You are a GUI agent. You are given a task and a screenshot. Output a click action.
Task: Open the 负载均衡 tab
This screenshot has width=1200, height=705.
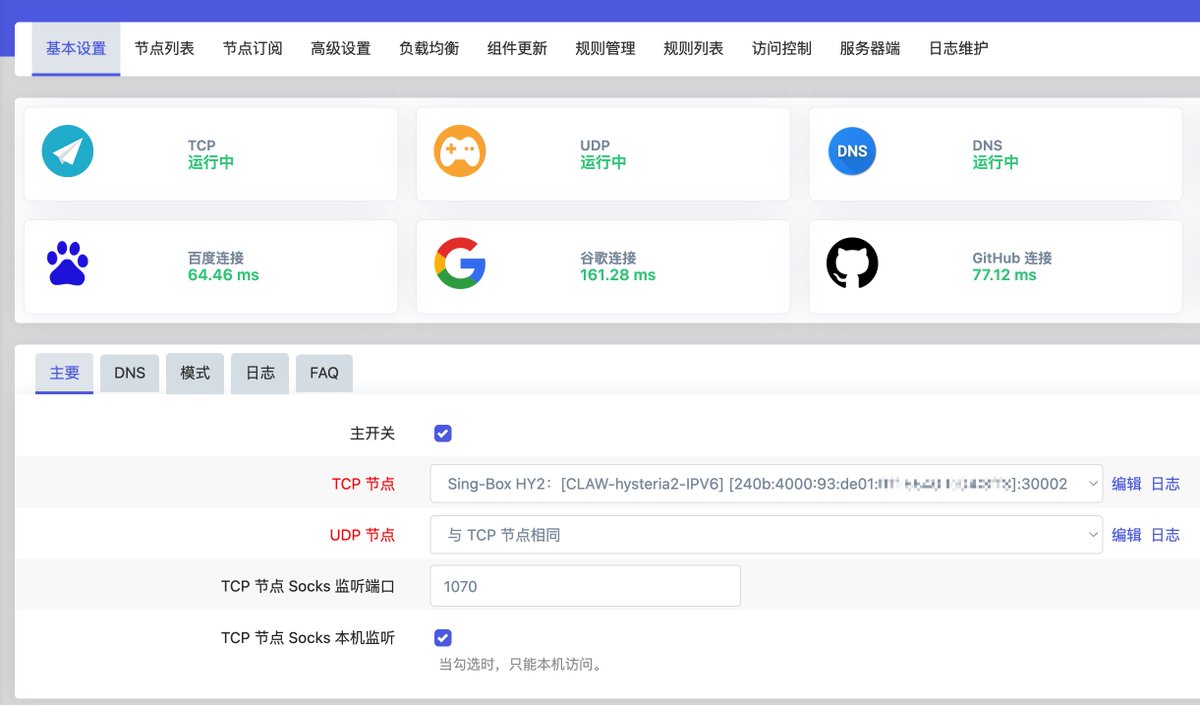coord(429,48)
